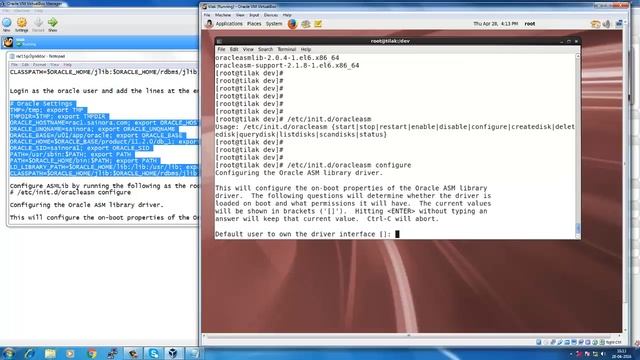Open the media player icon on the taskbar
Screen dimensions: 640x360
[x=70, y=353]
